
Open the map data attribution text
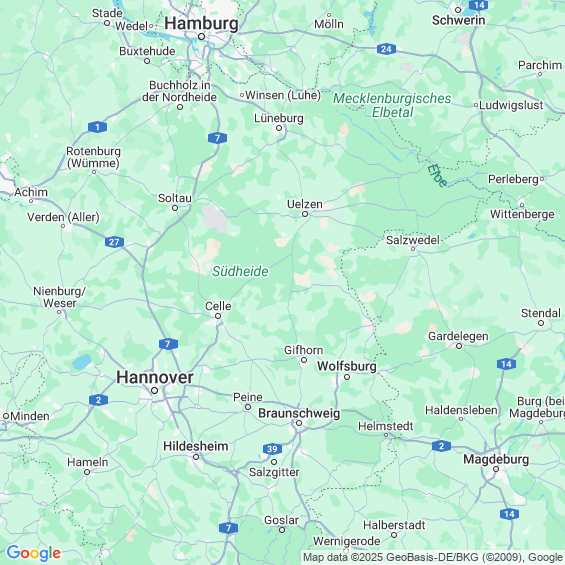pos(433,557)
